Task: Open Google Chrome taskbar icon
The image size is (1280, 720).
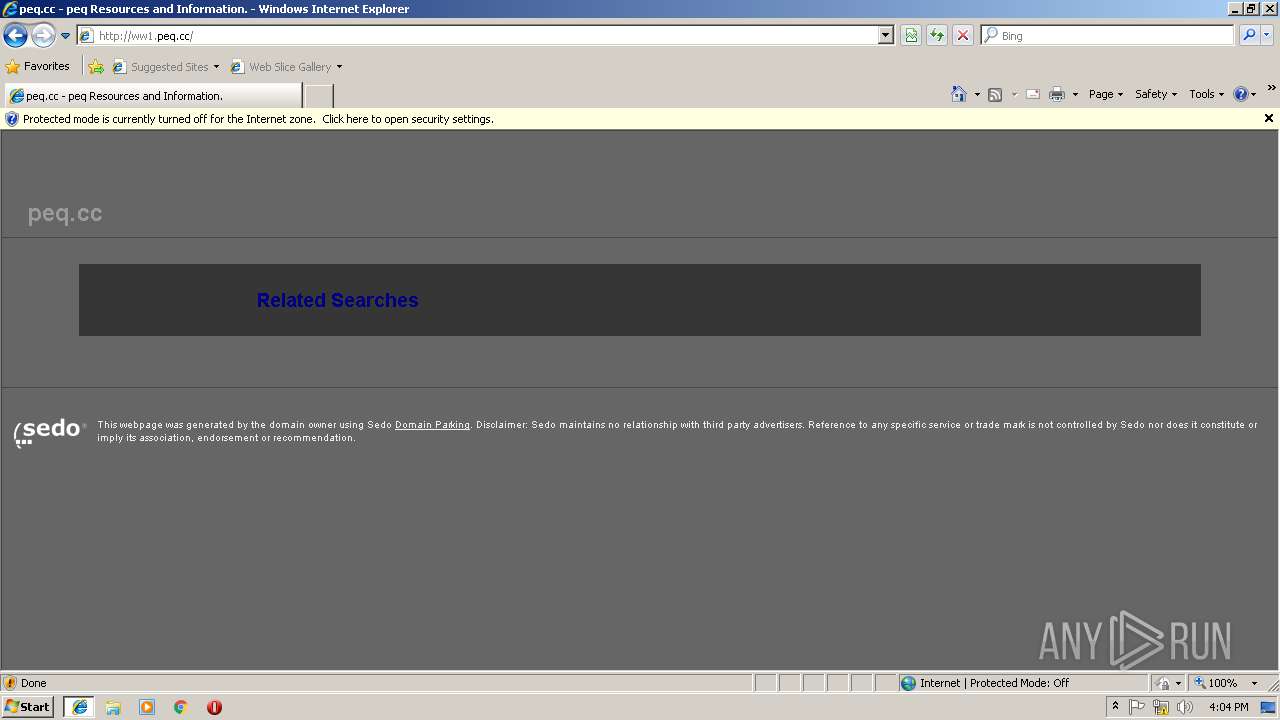Action: point(181,707)
